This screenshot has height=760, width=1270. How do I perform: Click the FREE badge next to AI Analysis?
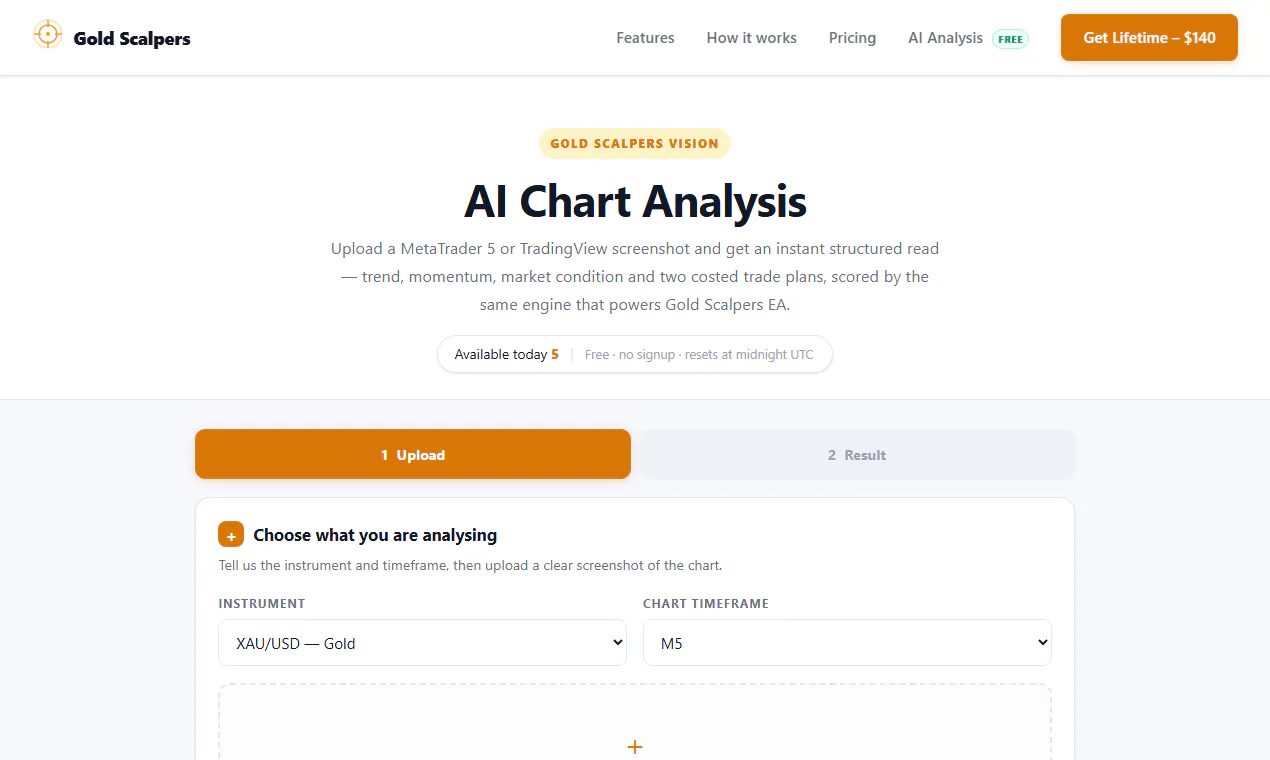pyautogui.click(x=1010, y=39)
